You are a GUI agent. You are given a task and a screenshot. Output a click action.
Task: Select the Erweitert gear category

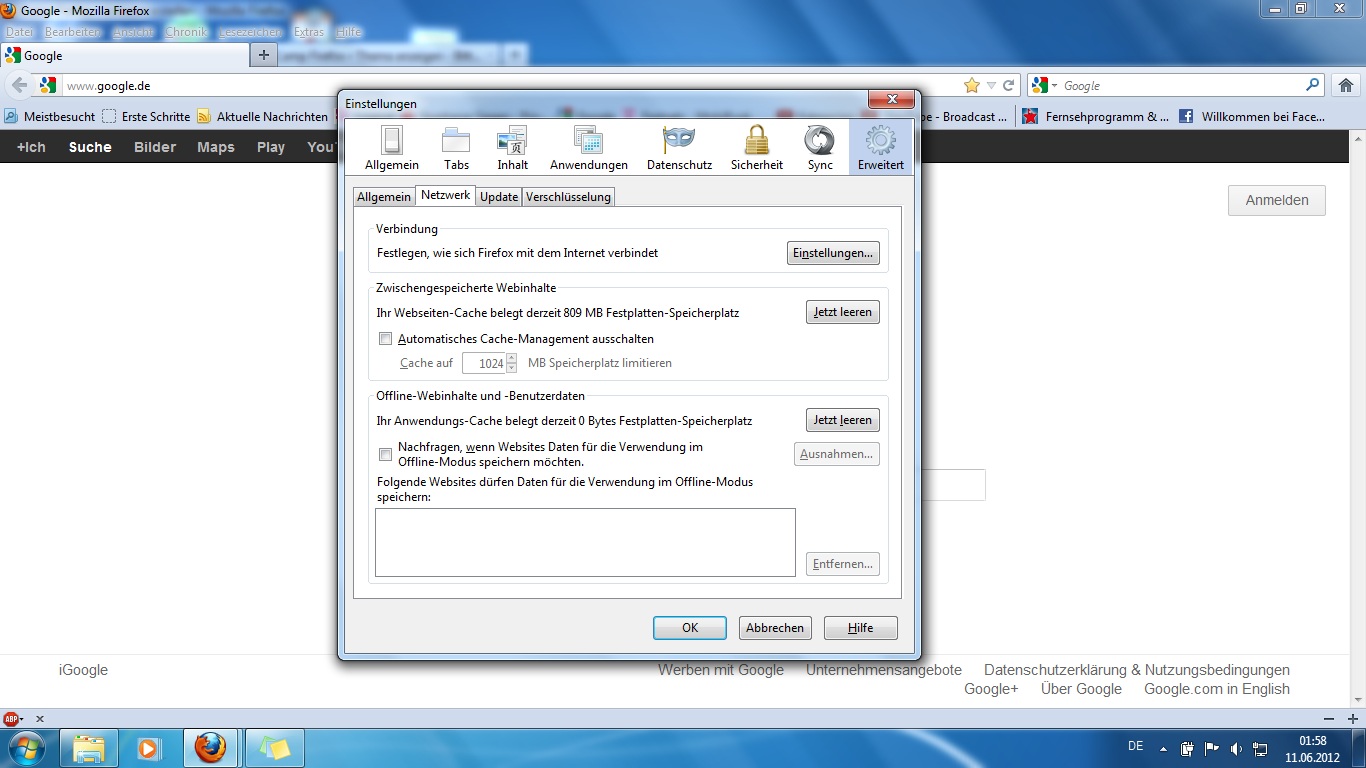tap(880, 147)
